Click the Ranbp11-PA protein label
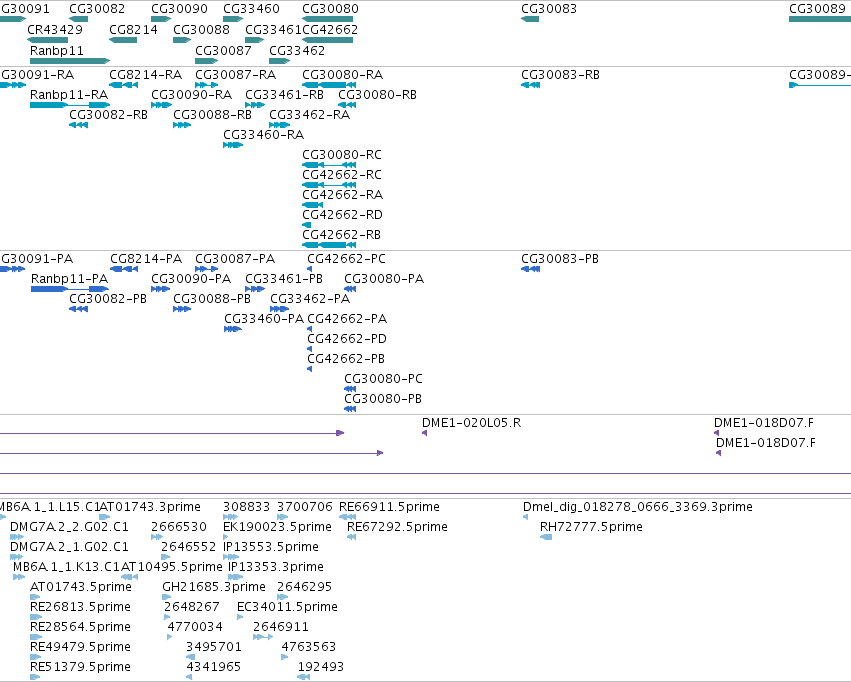The width and height of the screenshot is (851, 682). click(69, 279)
